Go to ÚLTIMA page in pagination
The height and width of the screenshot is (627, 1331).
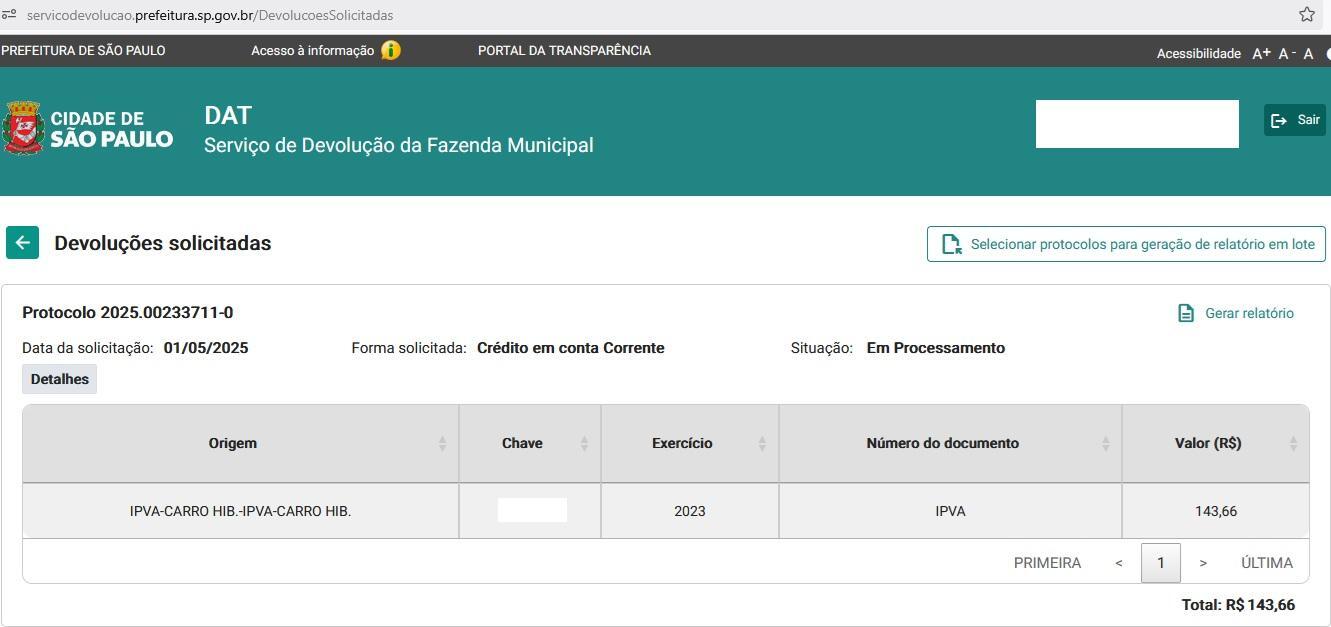1267,563
